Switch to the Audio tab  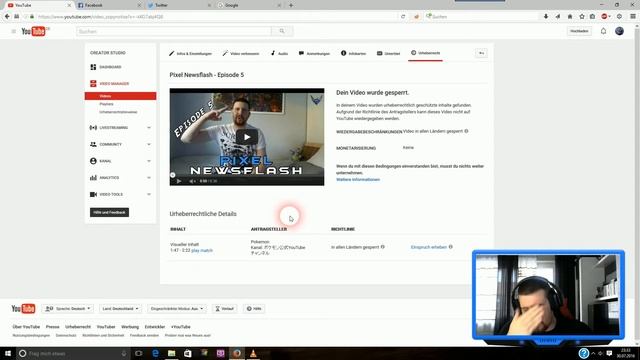[280, 53]
